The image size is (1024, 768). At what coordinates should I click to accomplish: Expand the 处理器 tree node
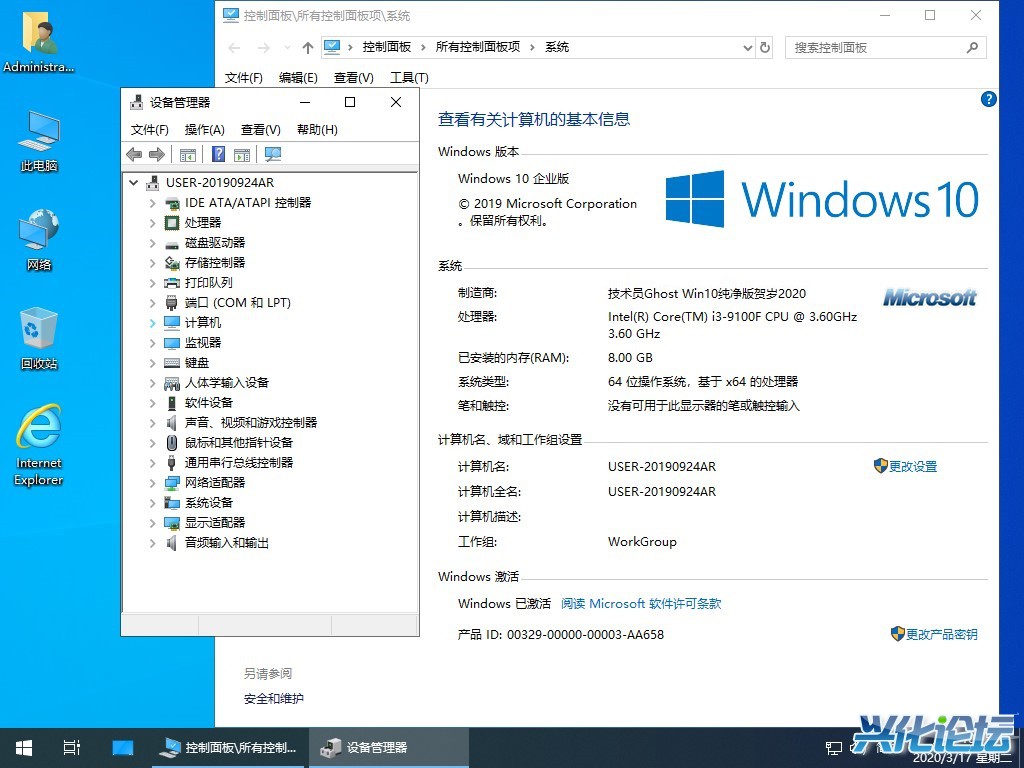(x=152, y=223)
